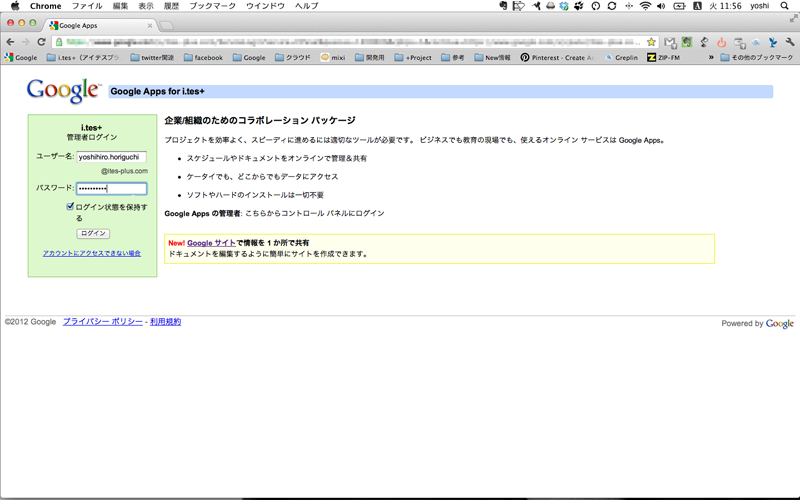Image resolution: width=800 pixels, height=500 pixels.
Task: Click the green padlock in address bar
Action: coord(59,42)
